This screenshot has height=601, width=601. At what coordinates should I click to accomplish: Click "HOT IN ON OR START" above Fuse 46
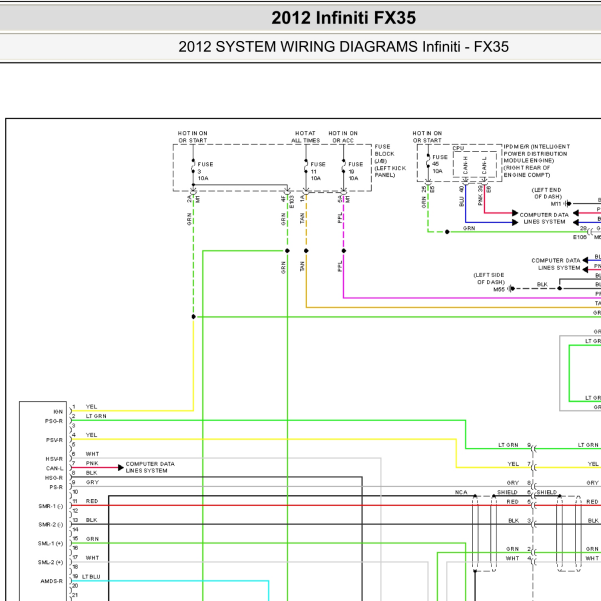coord(427,137)
